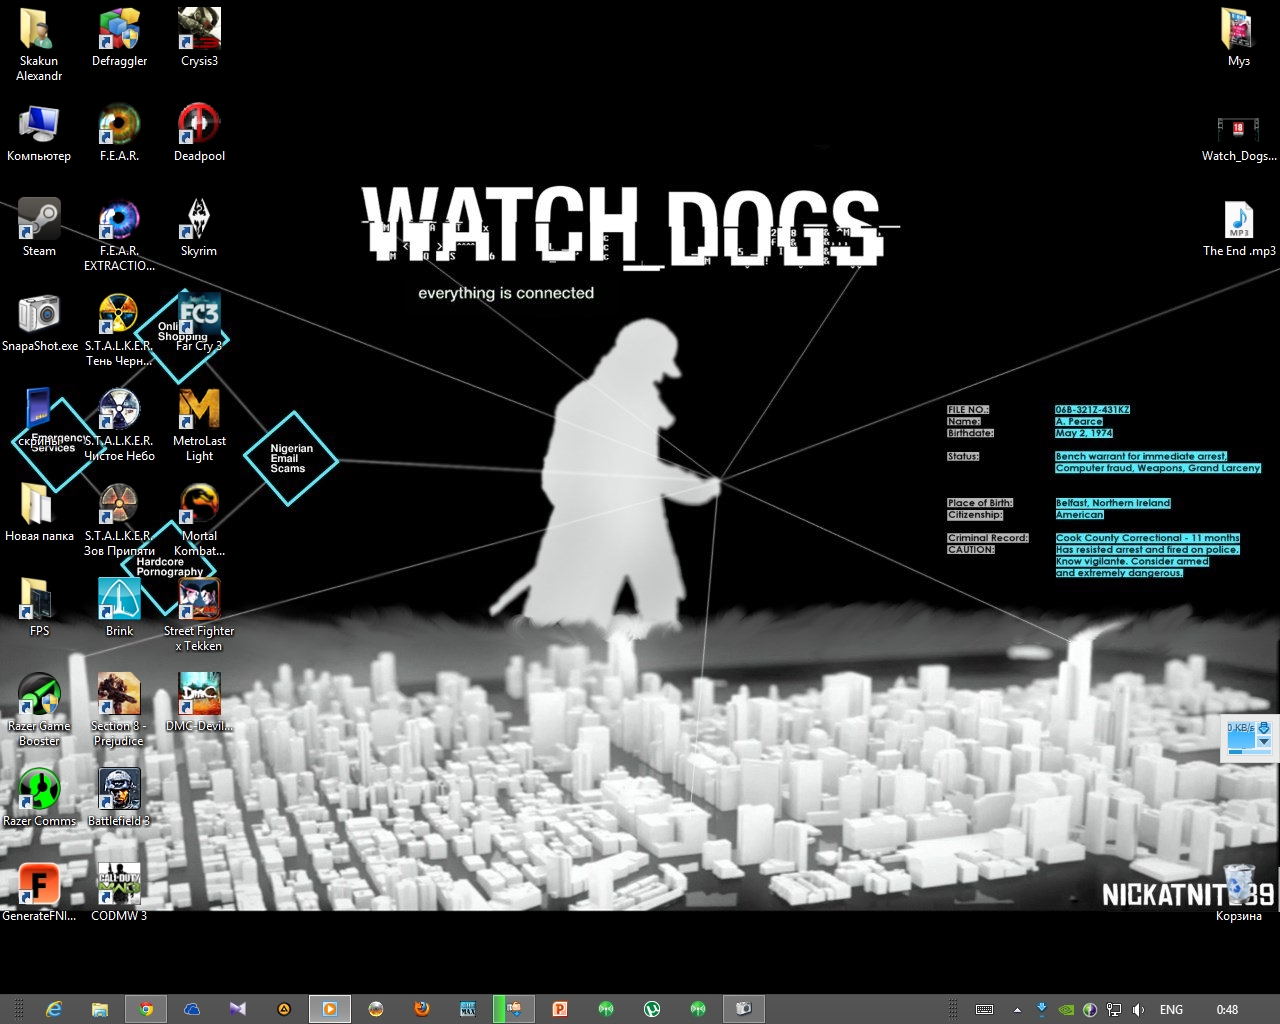Show hidden tray icons arrow
The width and height of the screenshot is (1280, 1024).
(x=1017, y=1010)
